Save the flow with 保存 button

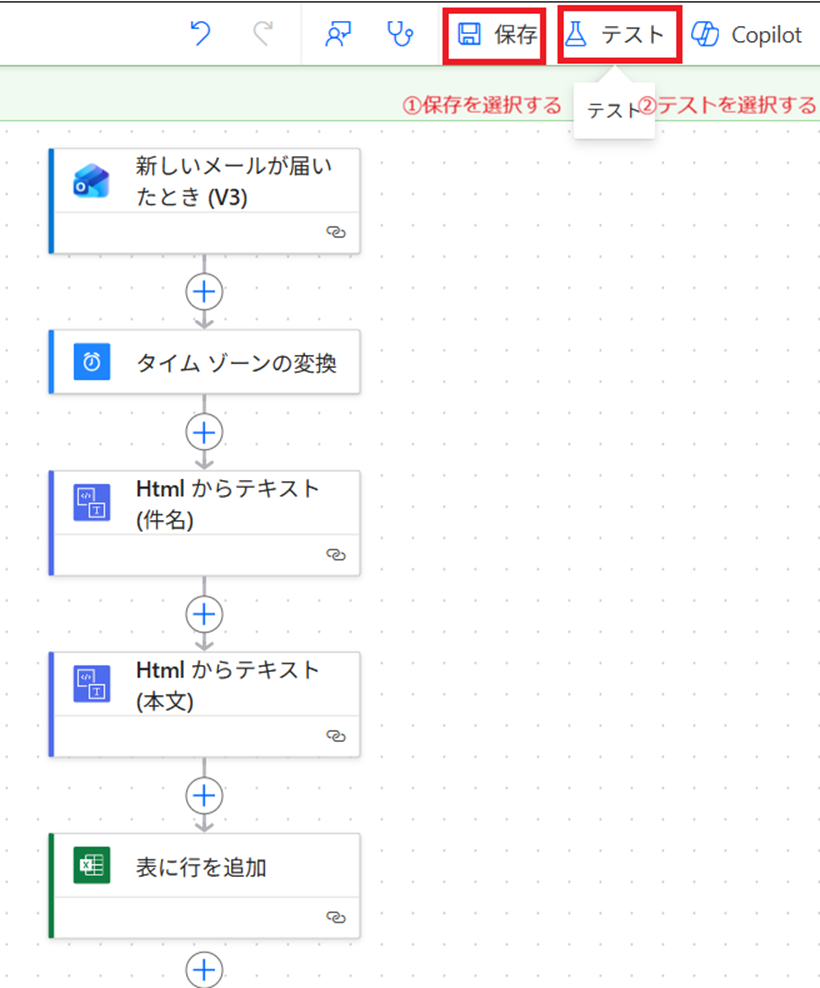point(496,35)
